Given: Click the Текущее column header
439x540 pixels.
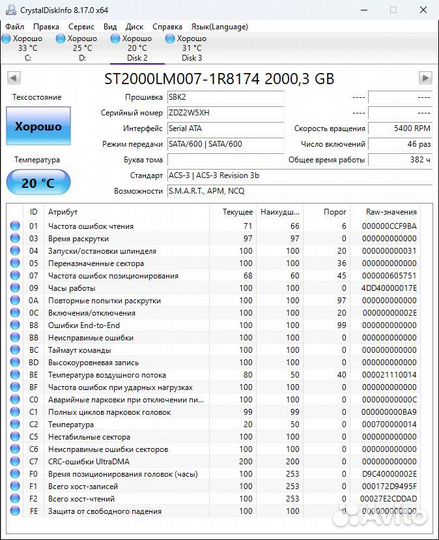Looking at the screenshot, I should pyautogui.click(x=233, y=212).
